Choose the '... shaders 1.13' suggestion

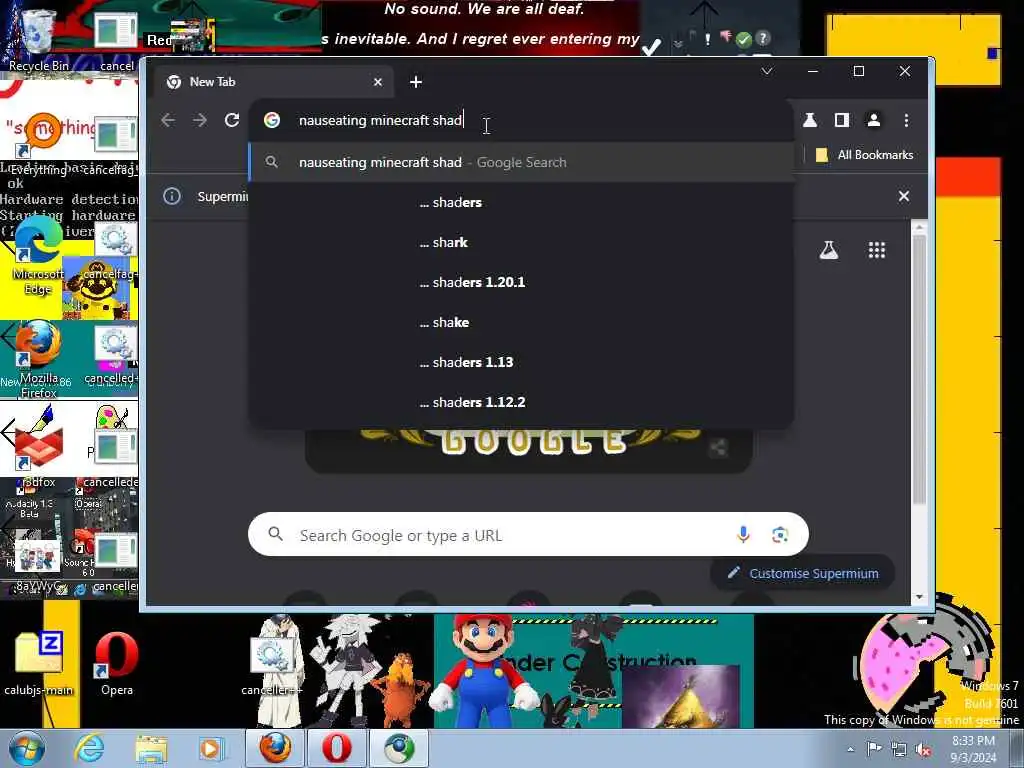click(x=521, y=362)
